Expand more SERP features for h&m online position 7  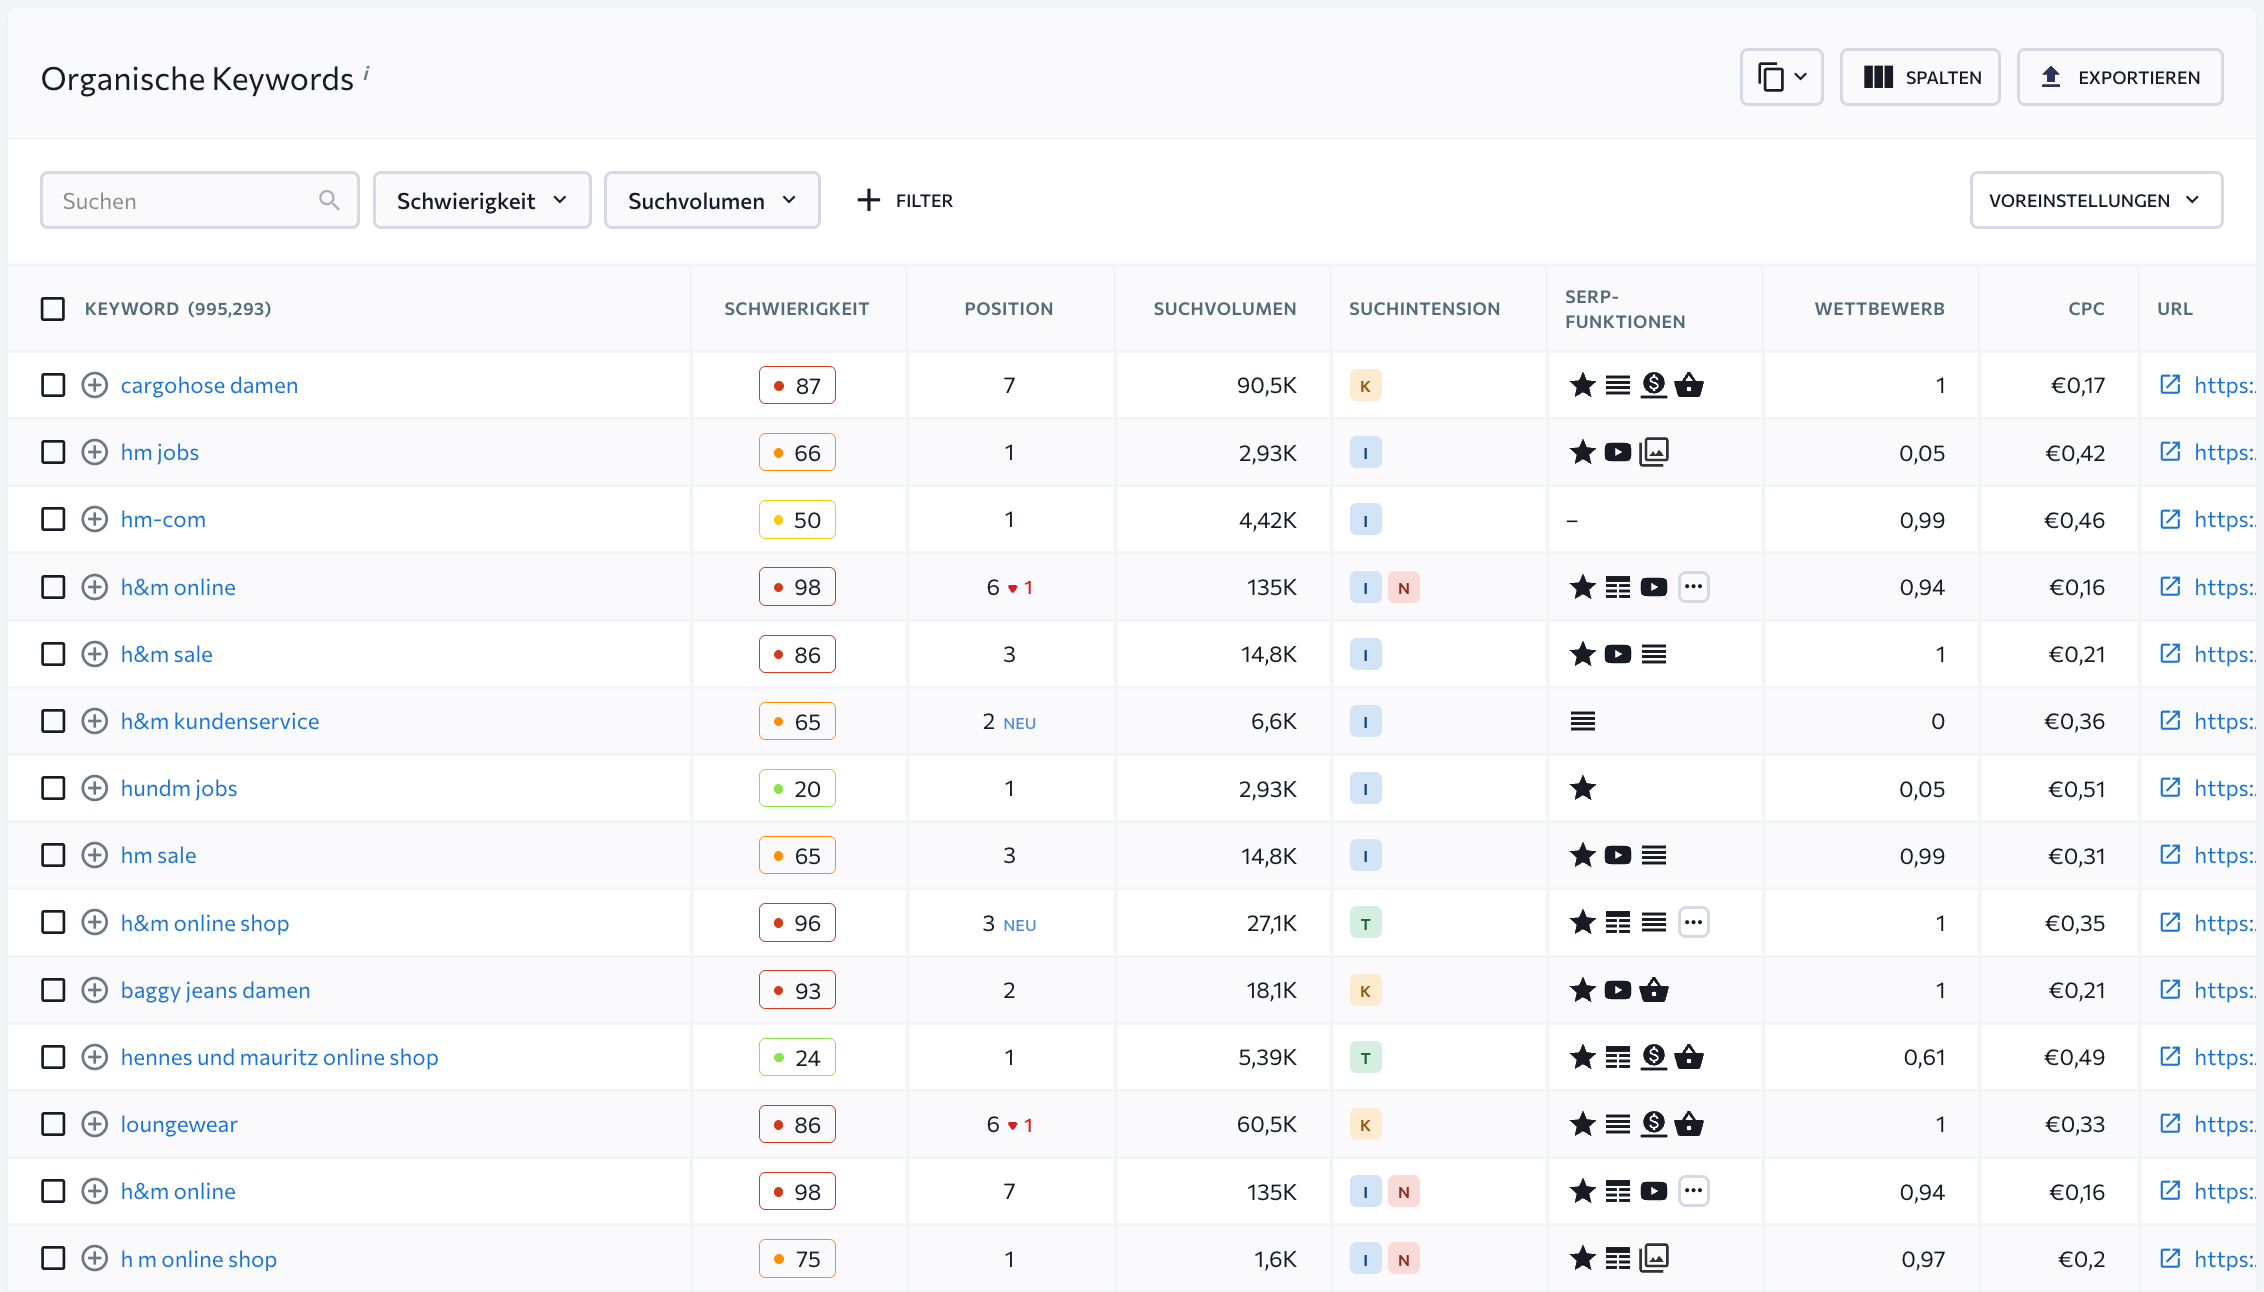[1693, 1190]
